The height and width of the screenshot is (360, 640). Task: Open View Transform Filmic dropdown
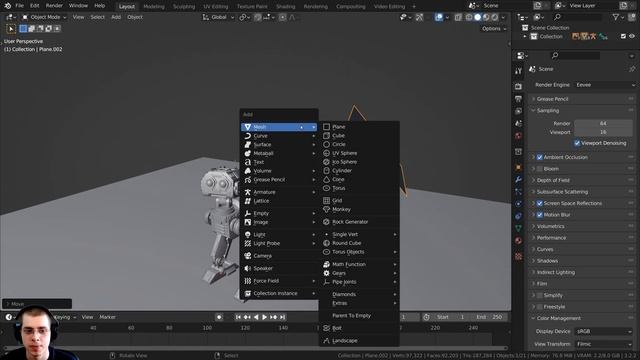tap(604, 344)
